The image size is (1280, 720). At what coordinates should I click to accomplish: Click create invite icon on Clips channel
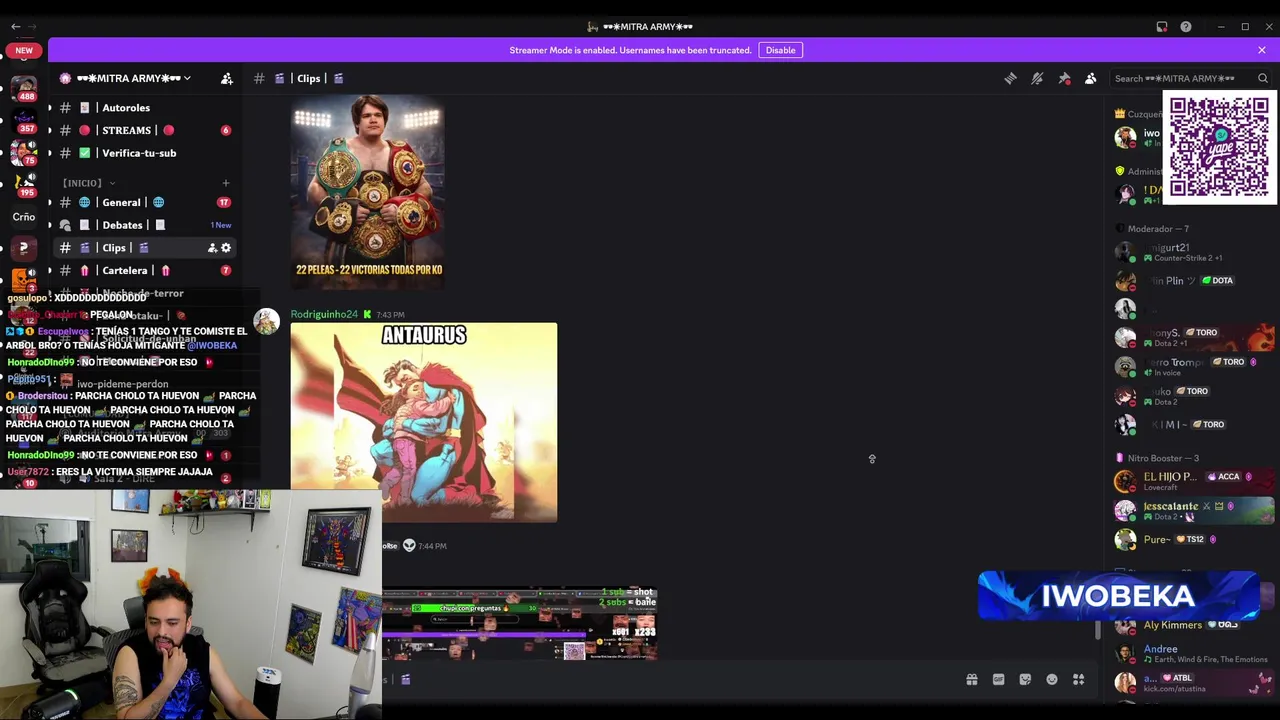(x=212, y=248)
